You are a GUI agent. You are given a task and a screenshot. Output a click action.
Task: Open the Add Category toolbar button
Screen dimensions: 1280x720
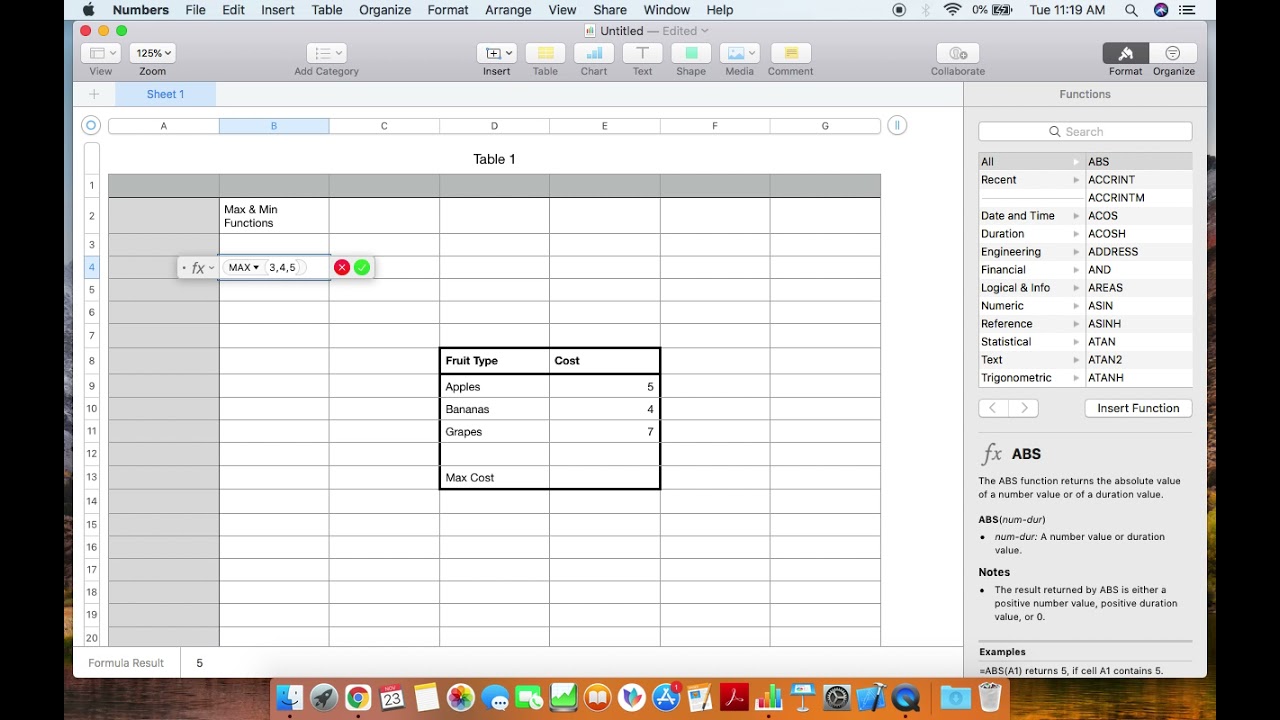tap(326, 53)
